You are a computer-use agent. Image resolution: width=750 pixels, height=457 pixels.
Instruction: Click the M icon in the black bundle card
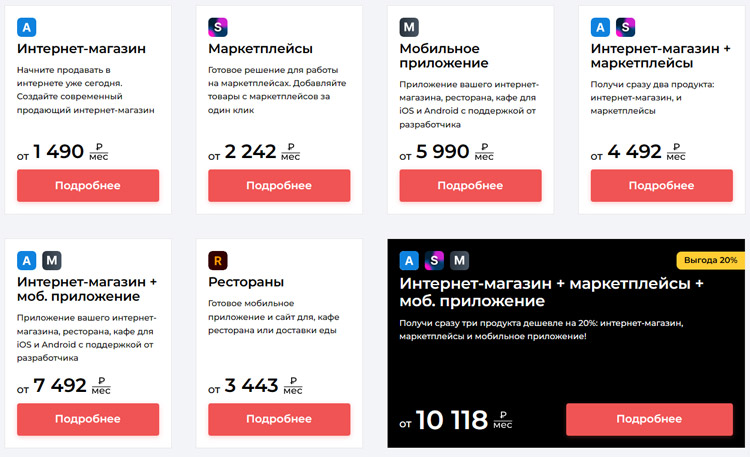[459, 261]
